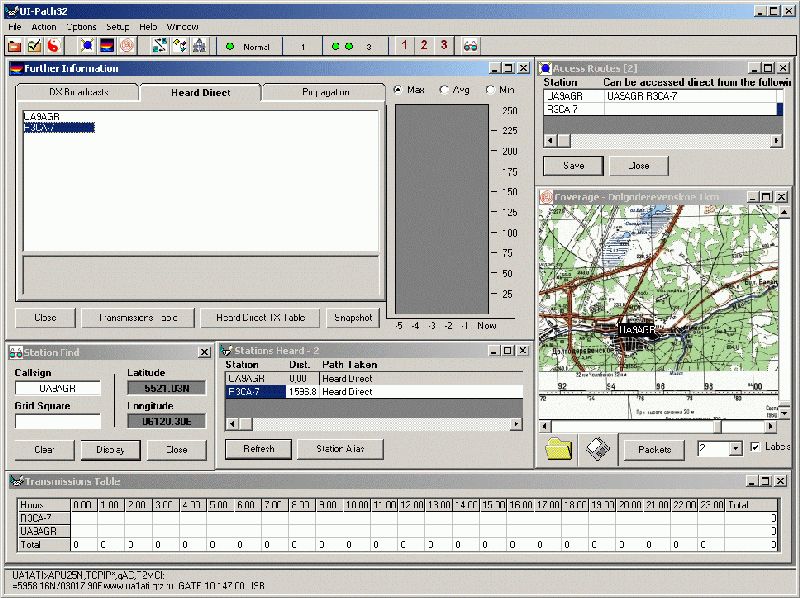
Task: Click the Refresh button in Stations Heard
Action: tap(258, 449)
